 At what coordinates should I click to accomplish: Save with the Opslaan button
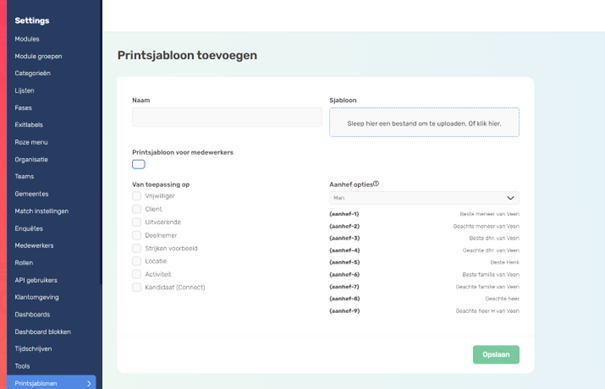click(496, 355)
